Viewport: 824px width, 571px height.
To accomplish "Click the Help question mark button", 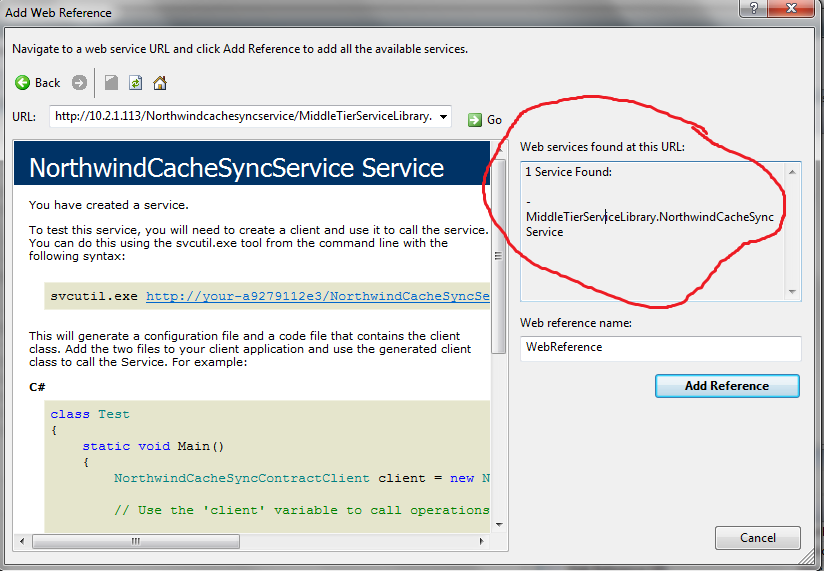I will [x=754, y=8].
